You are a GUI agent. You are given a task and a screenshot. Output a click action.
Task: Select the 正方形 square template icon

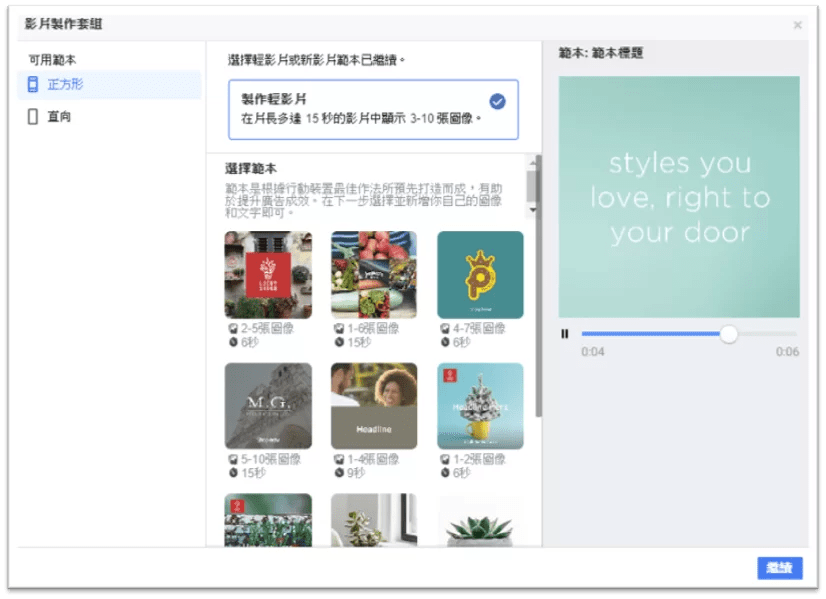point(33,84)
